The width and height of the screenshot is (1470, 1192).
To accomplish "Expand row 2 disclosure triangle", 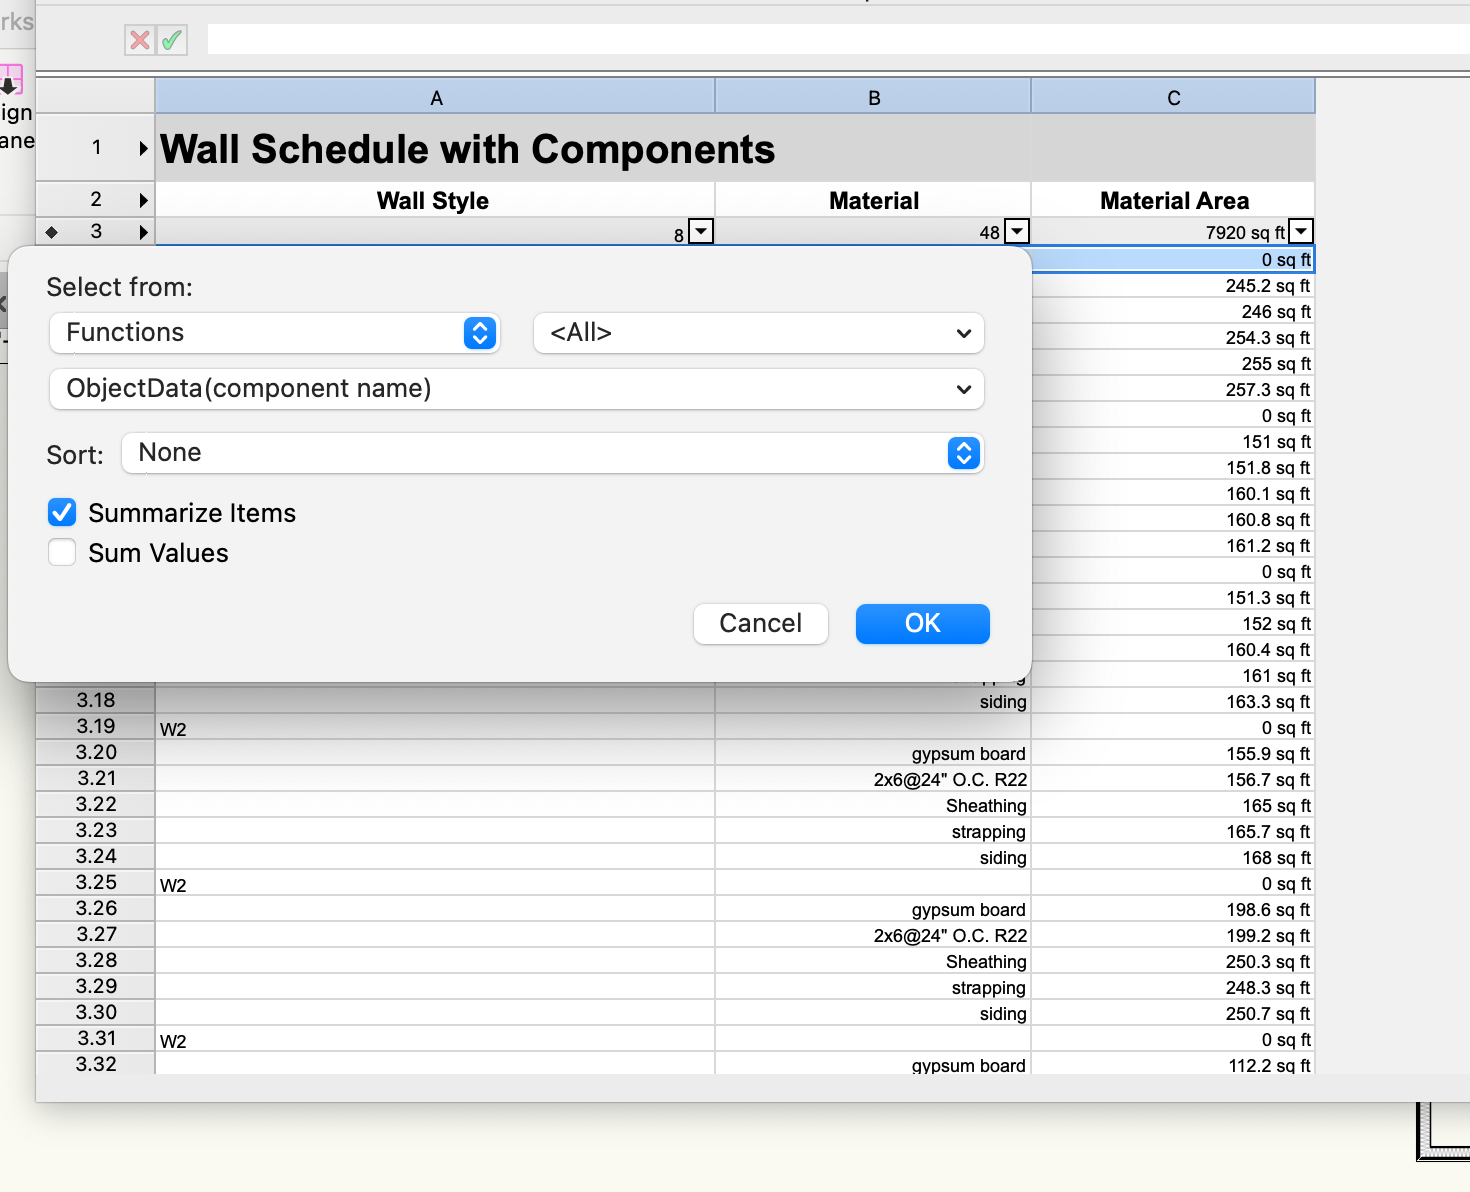I will pos(143,200).
